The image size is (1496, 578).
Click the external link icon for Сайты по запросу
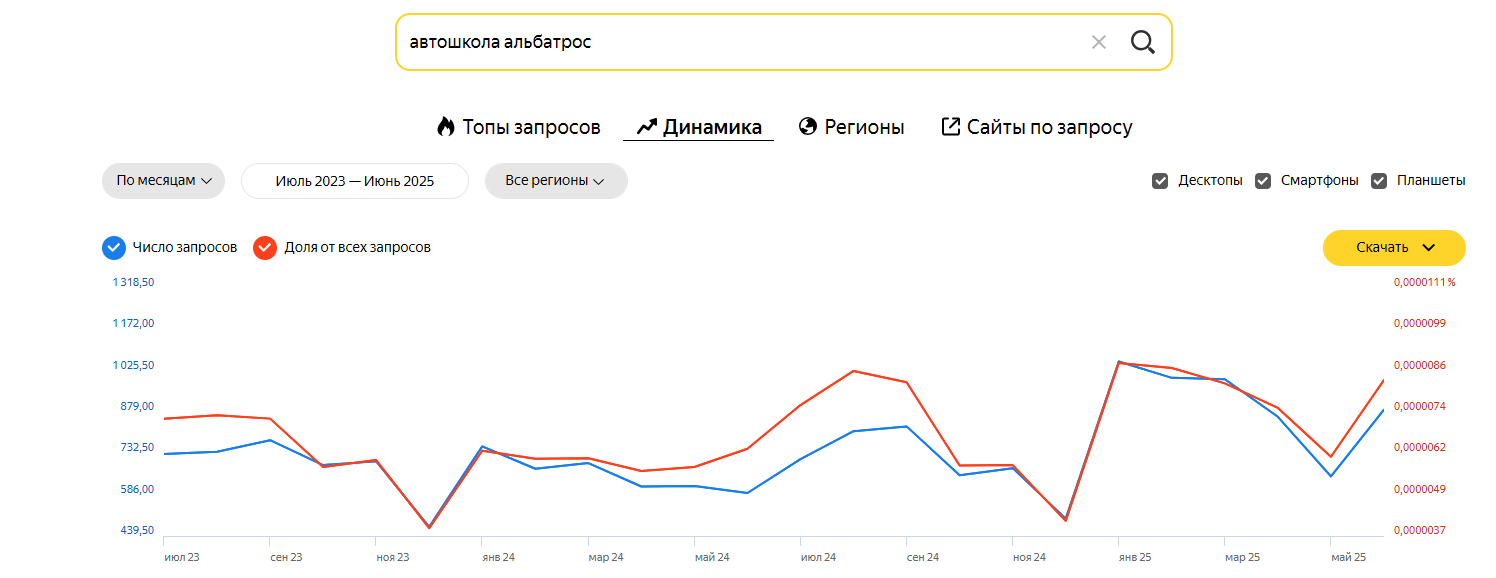pos(951,127)
